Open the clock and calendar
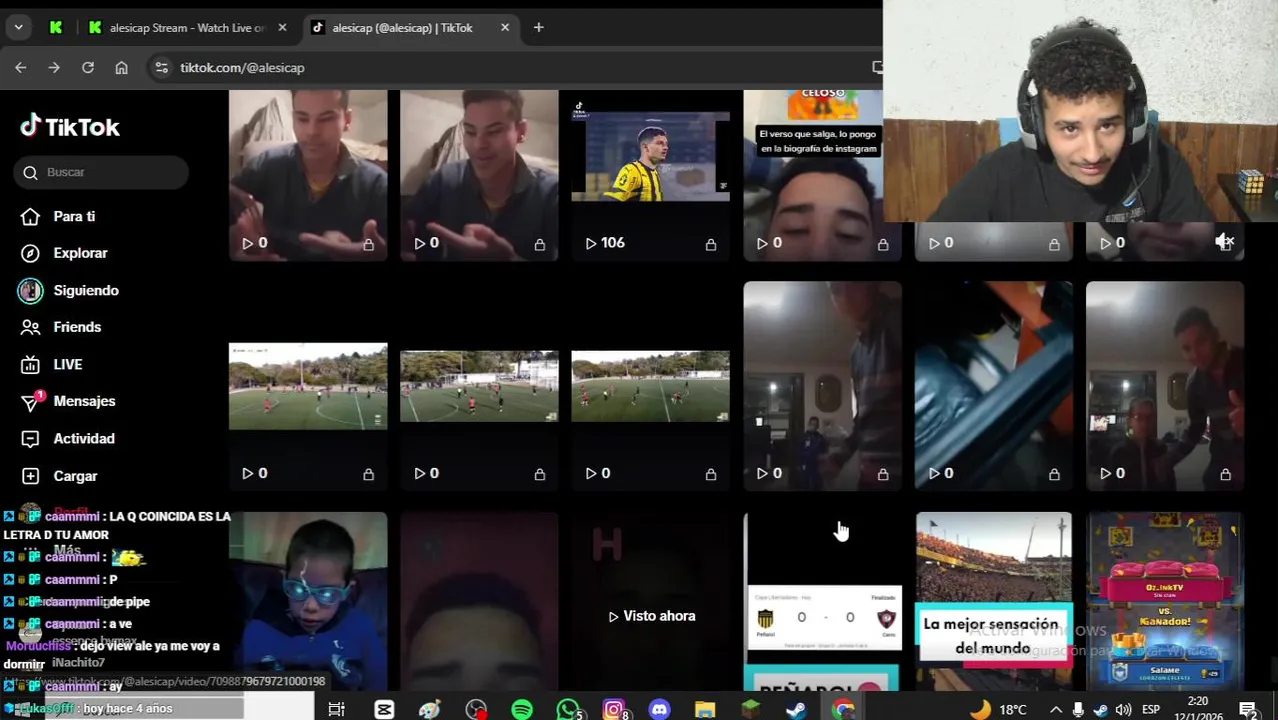This screenshot has width=1278, height=720. coord(1198,709)
